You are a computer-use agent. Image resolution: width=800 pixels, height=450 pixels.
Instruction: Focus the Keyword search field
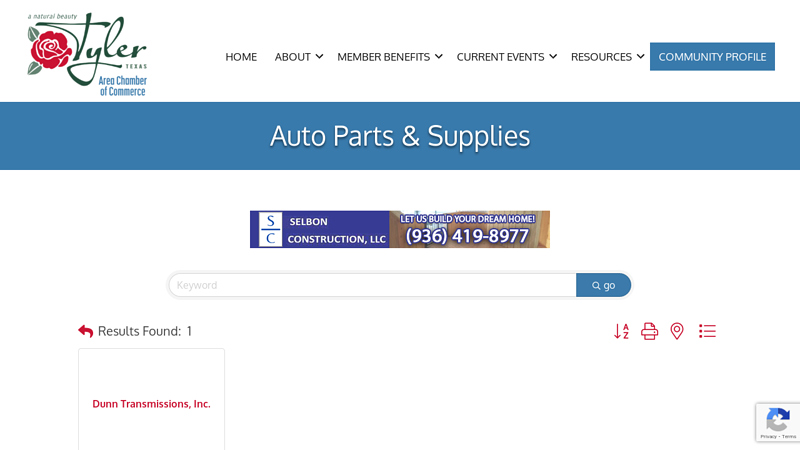pyautogui.click(x=372, y=285)
